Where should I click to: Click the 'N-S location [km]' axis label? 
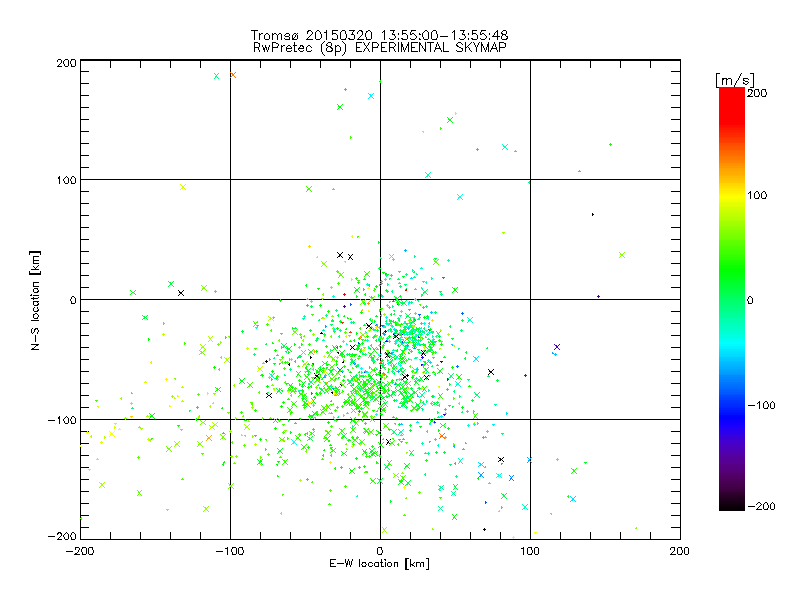click(x=35, y=301)
